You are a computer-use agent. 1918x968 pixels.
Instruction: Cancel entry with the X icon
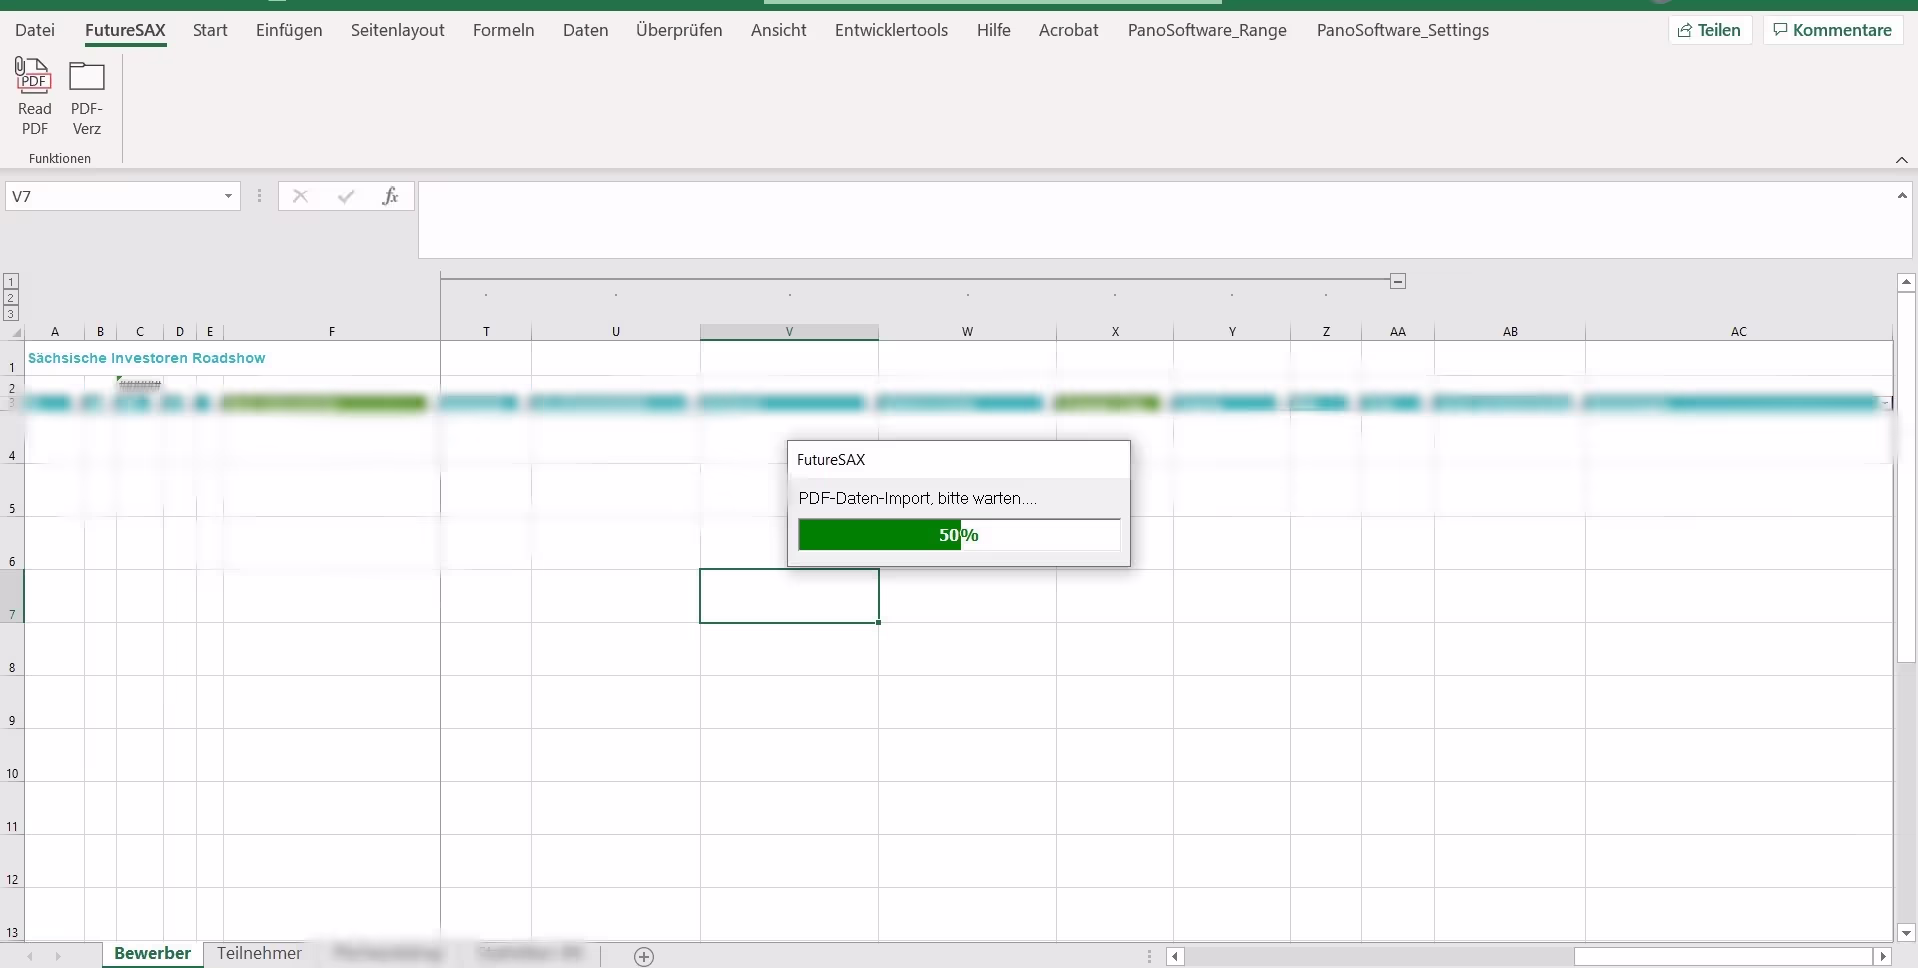(x=299, y=196)
